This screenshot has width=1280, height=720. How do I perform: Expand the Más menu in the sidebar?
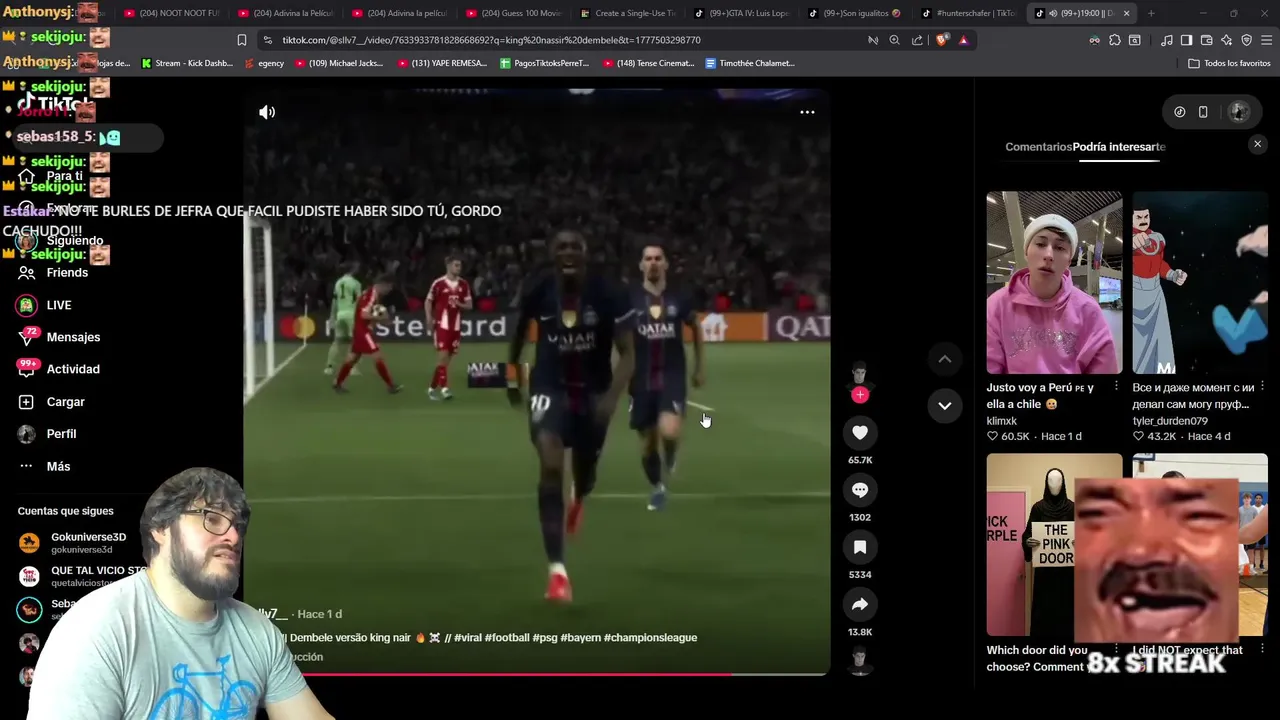point(58,466)
